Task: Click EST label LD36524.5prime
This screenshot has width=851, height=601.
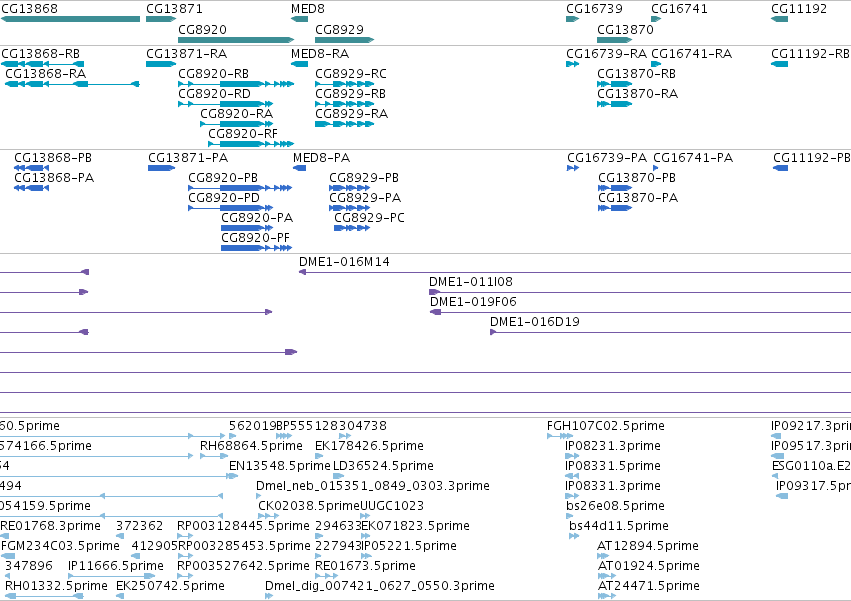Action: pos(383,466)
